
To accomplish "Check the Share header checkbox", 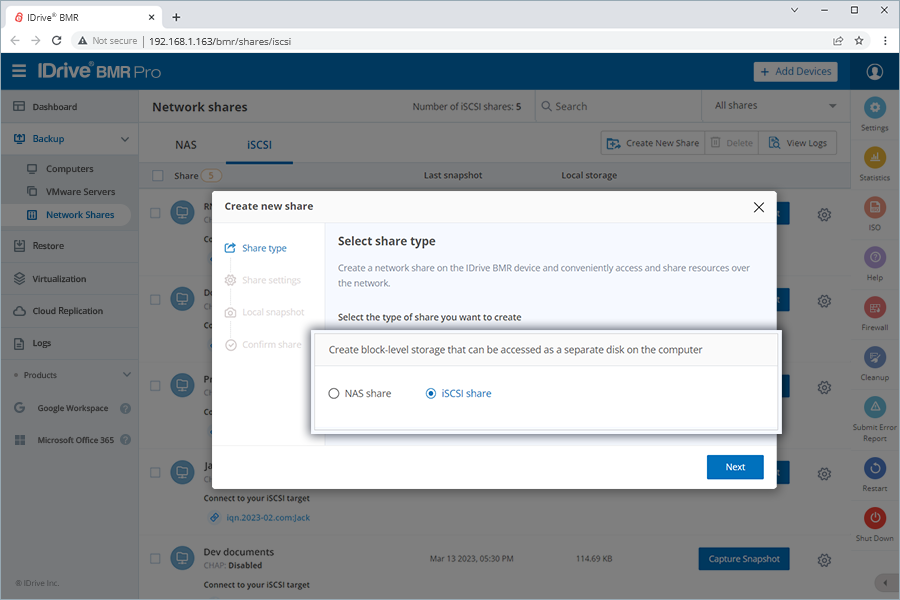I will [157, 175].
